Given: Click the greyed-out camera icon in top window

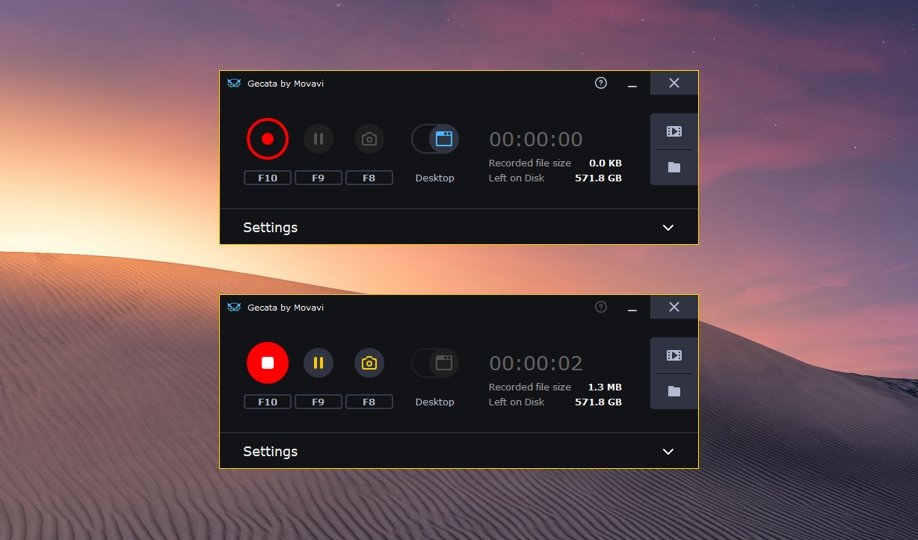Looking at the screenshot, I should pyautogui.click(x=369, y=139).
